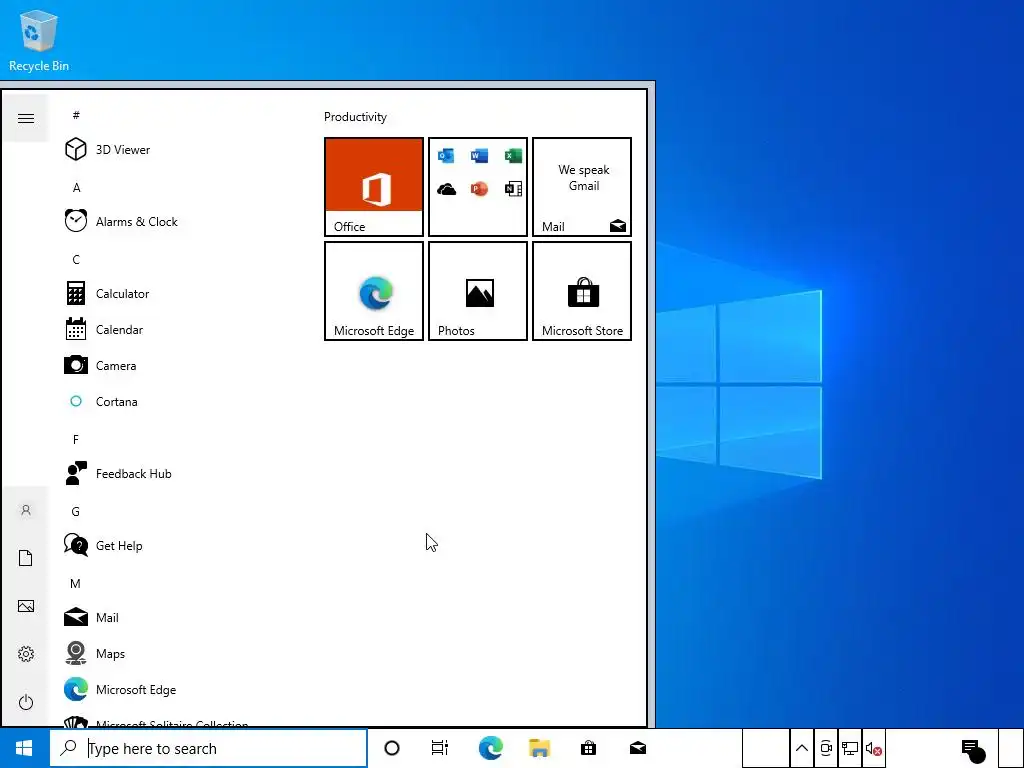Open PowerPoint in the Office apps folder tile
Image resolution: width=1024 pixels, height=768 pixels.
pos(479,189)
